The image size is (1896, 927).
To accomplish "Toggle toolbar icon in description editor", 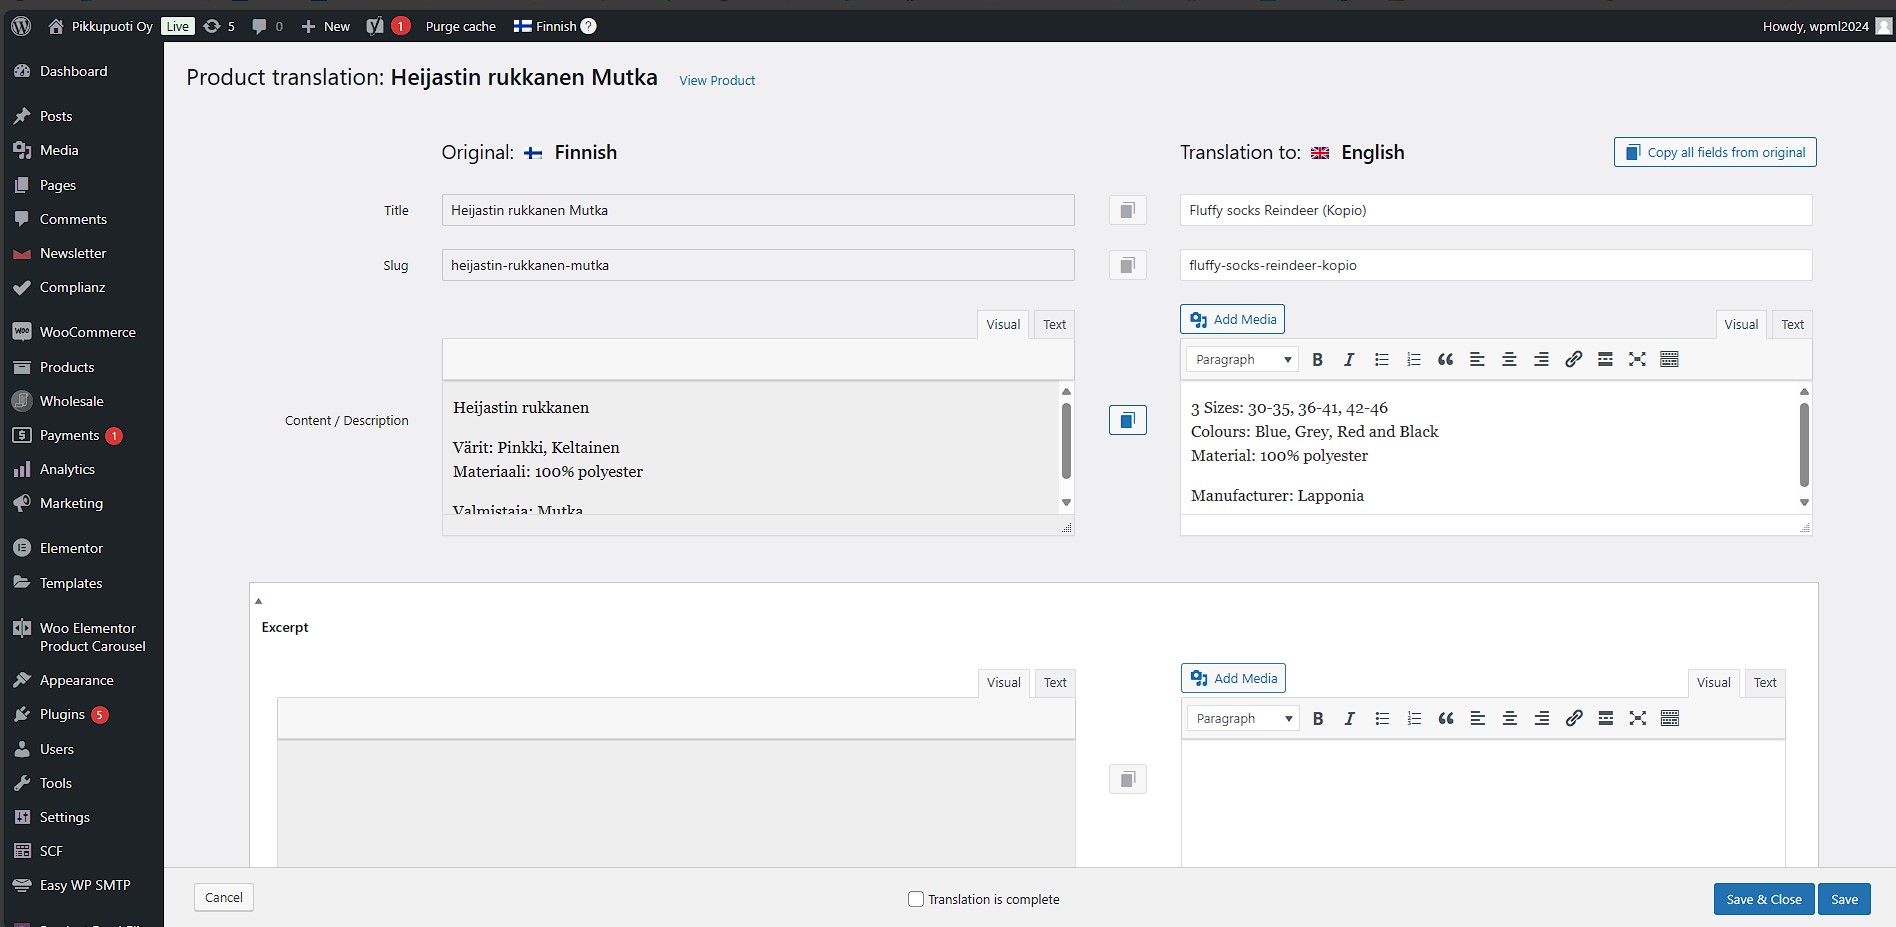I will 1669,360.
